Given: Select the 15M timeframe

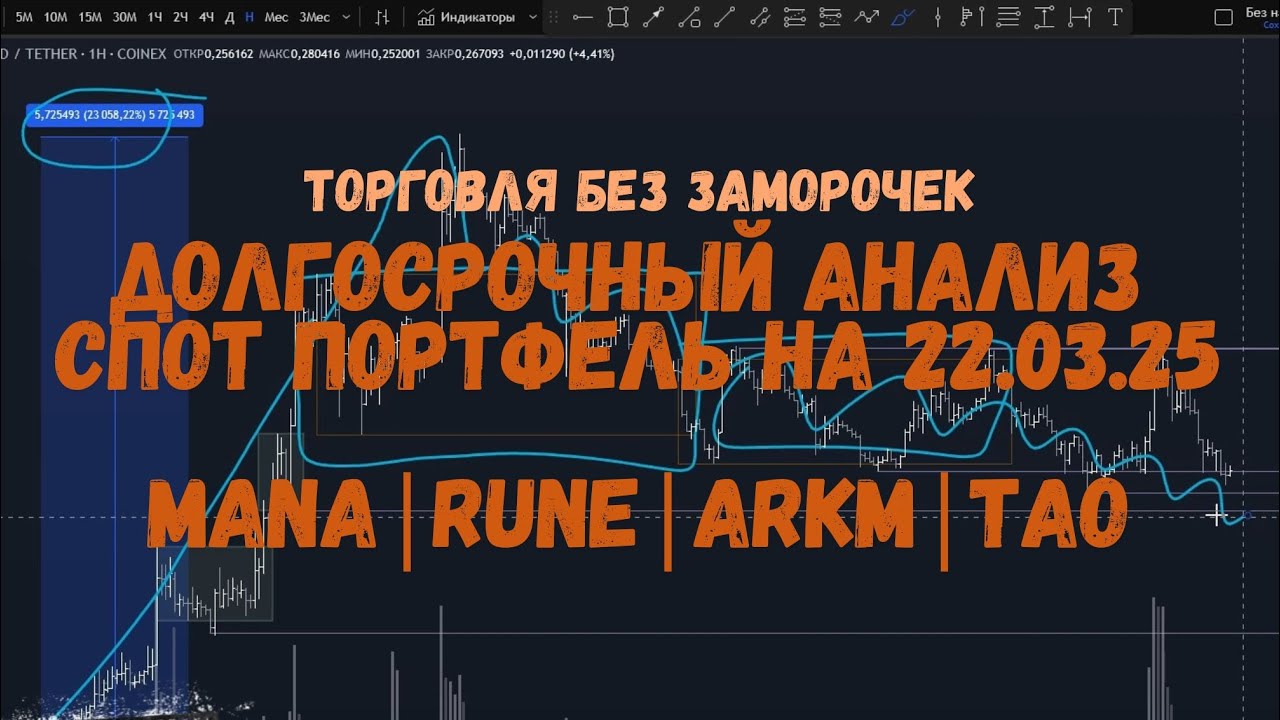Looking at the screenshot, I should [90, 17].
